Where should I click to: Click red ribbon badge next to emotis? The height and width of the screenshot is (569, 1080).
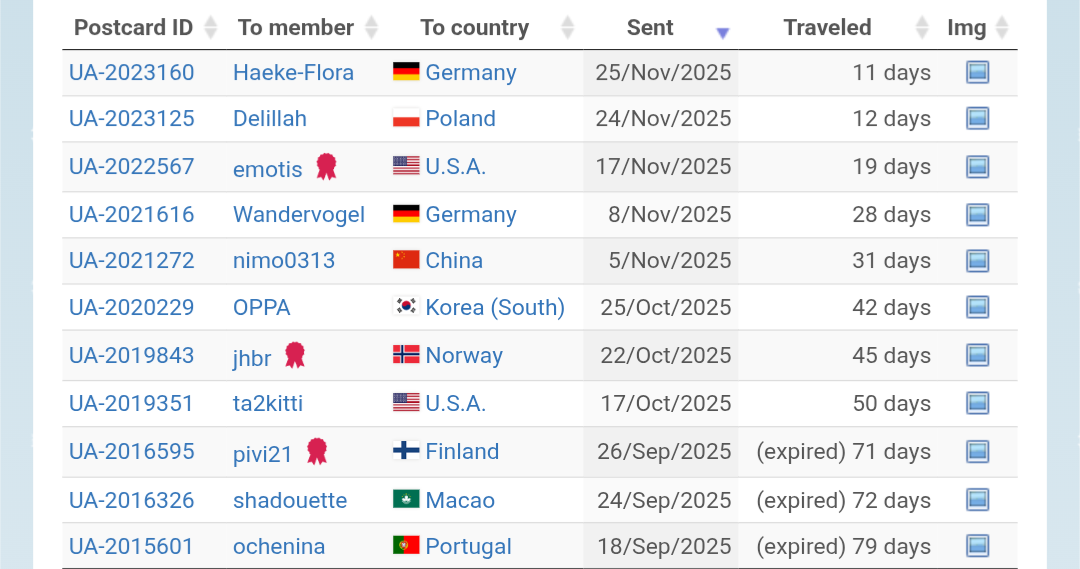(326, 166)
